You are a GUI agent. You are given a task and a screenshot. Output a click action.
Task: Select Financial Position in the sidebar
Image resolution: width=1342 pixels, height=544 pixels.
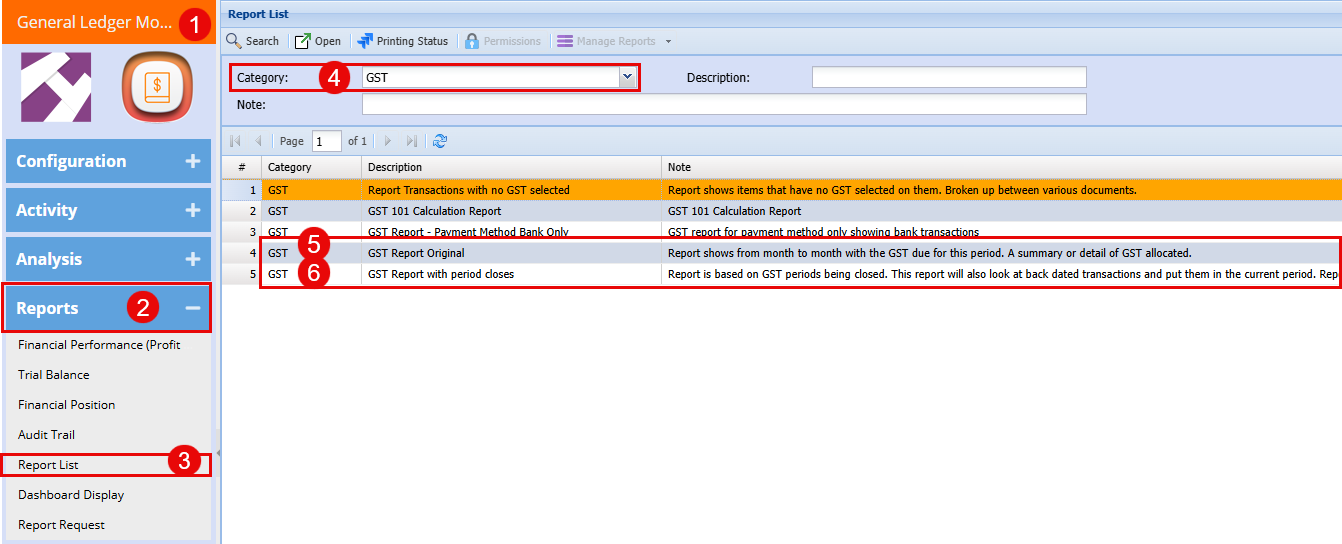[66, 405]
